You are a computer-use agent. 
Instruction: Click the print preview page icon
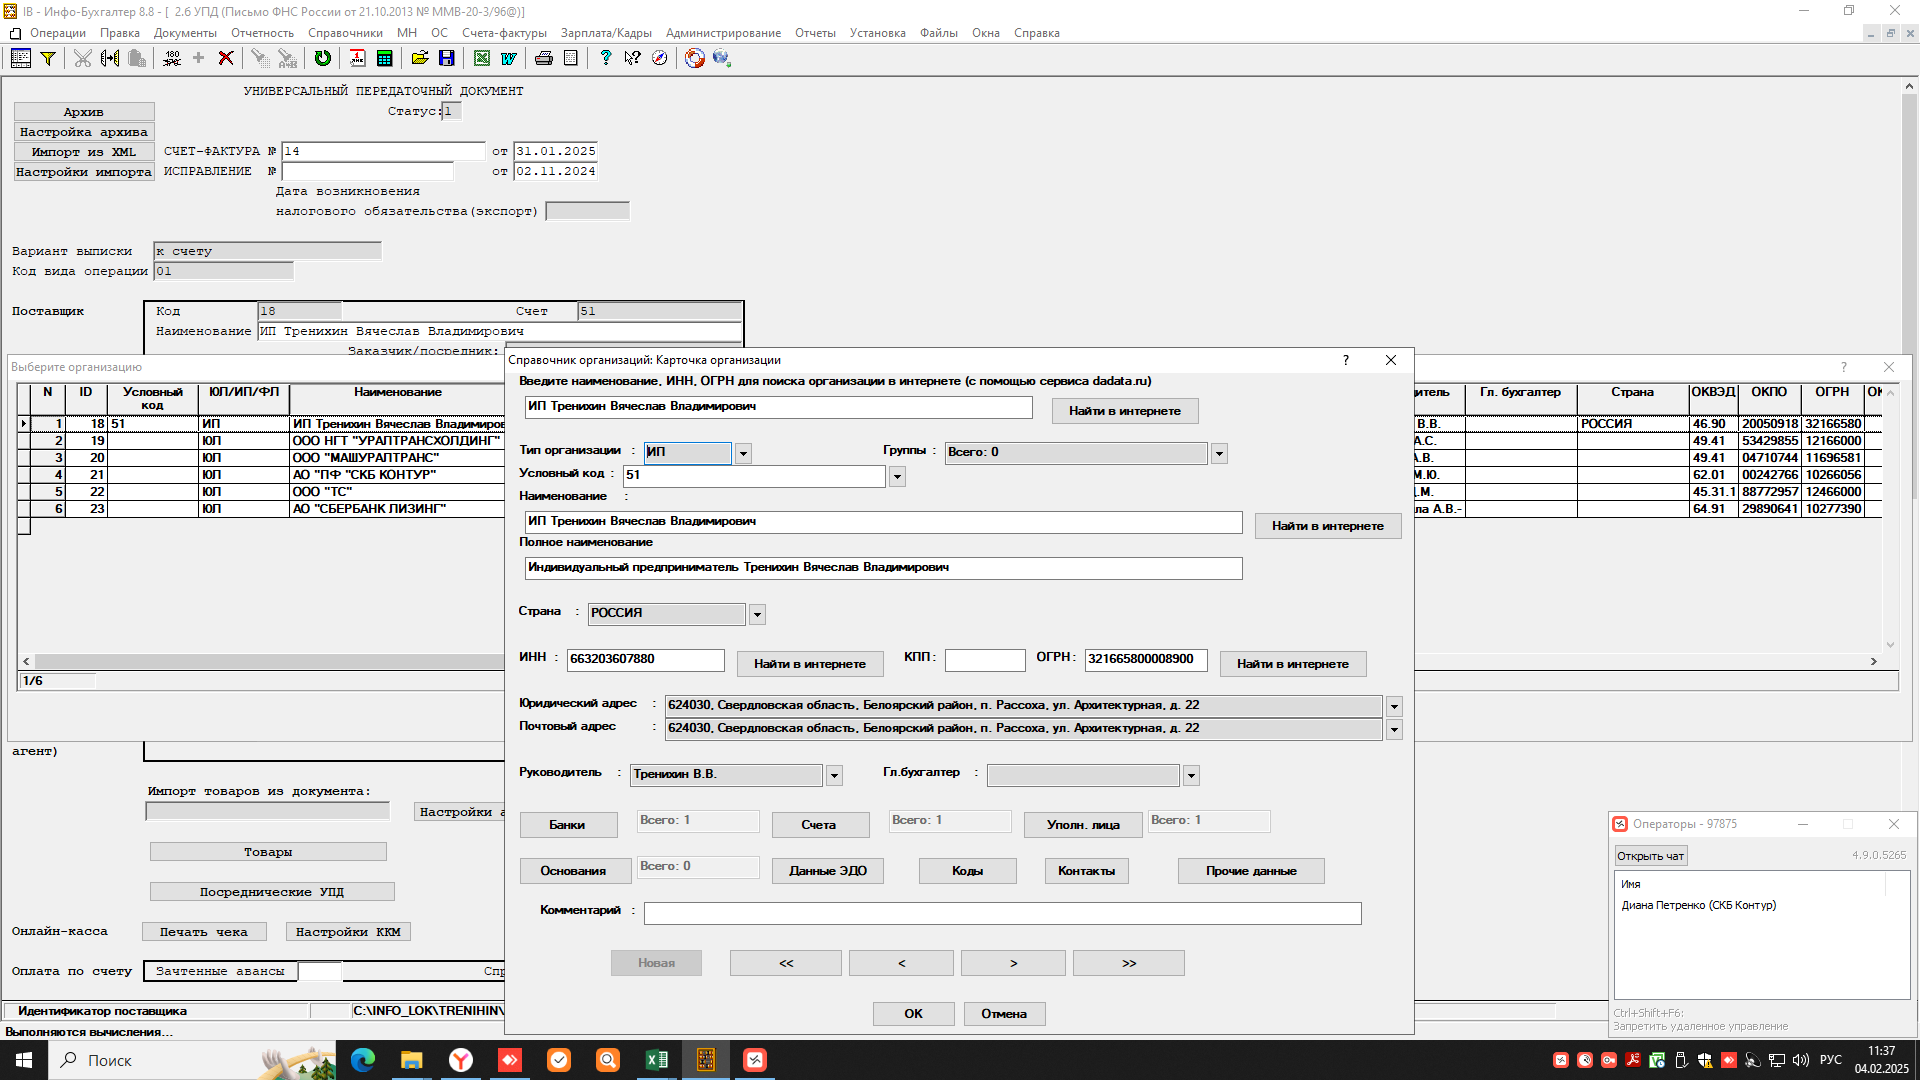pyautogui.click(x=570, y=58)
